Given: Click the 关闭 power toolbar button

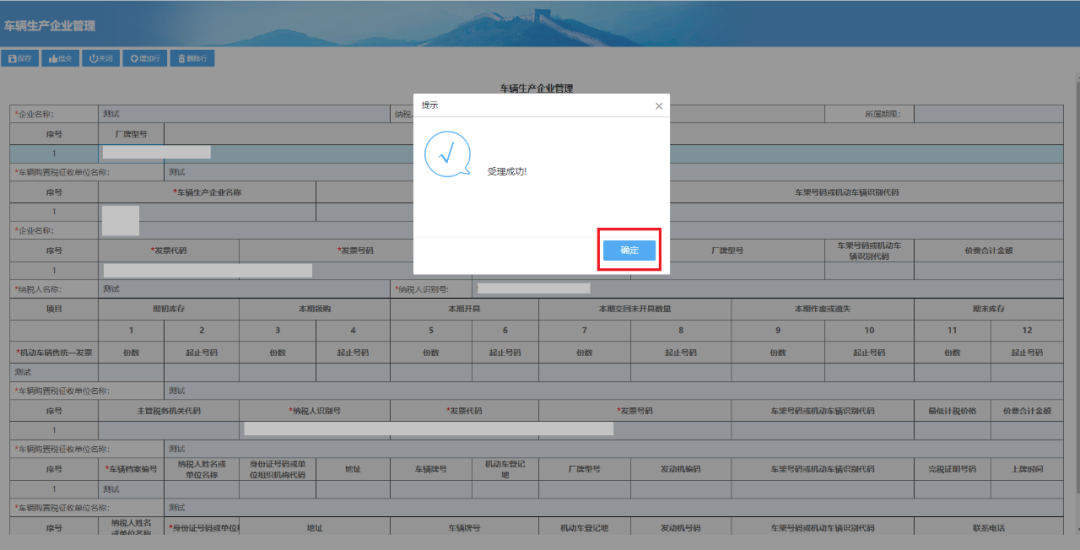Looking at the screenshot, I should click(x=101, y=59).
